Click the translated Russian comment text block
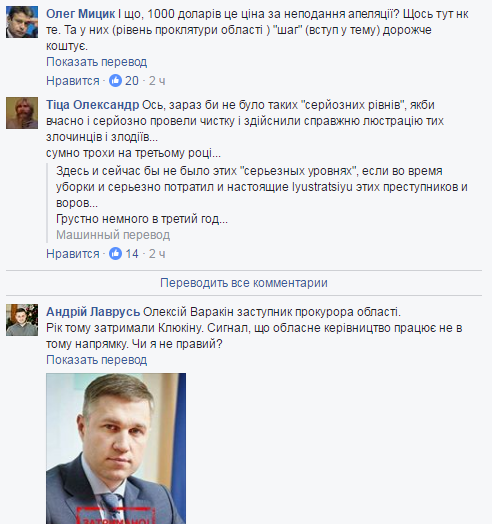This screenshot has height=524, width=492. click(262, 195)
